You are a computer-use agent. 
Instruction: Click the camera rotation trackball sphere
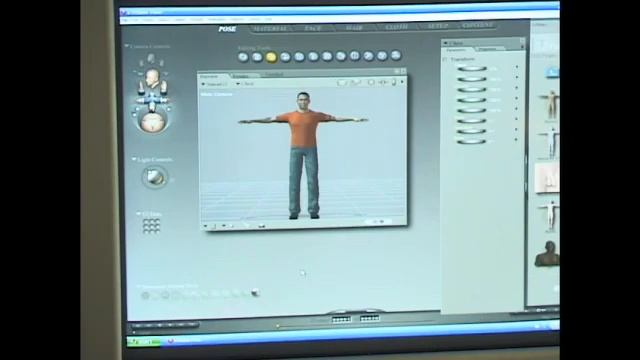click(153, 122)
